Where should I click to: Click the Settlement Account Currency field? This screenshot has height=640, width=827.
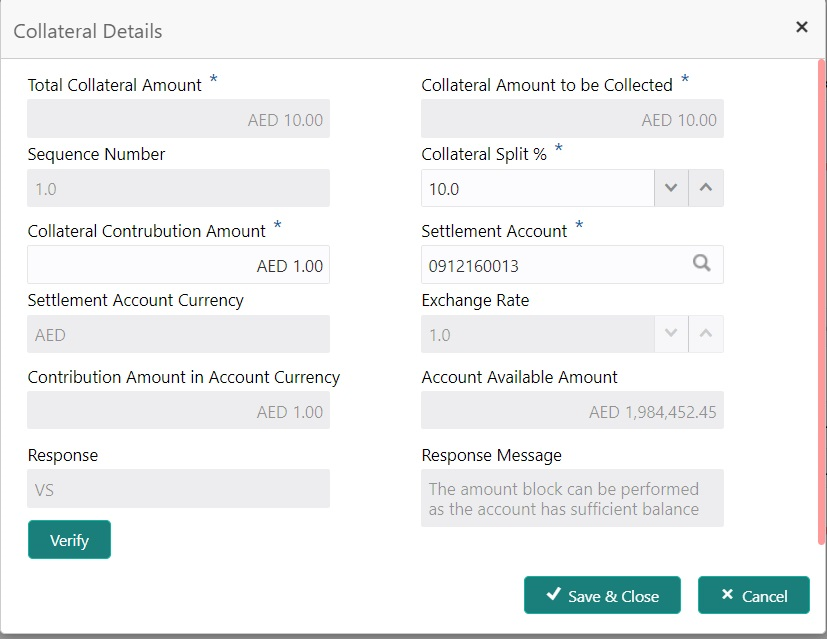click(178, 334)
